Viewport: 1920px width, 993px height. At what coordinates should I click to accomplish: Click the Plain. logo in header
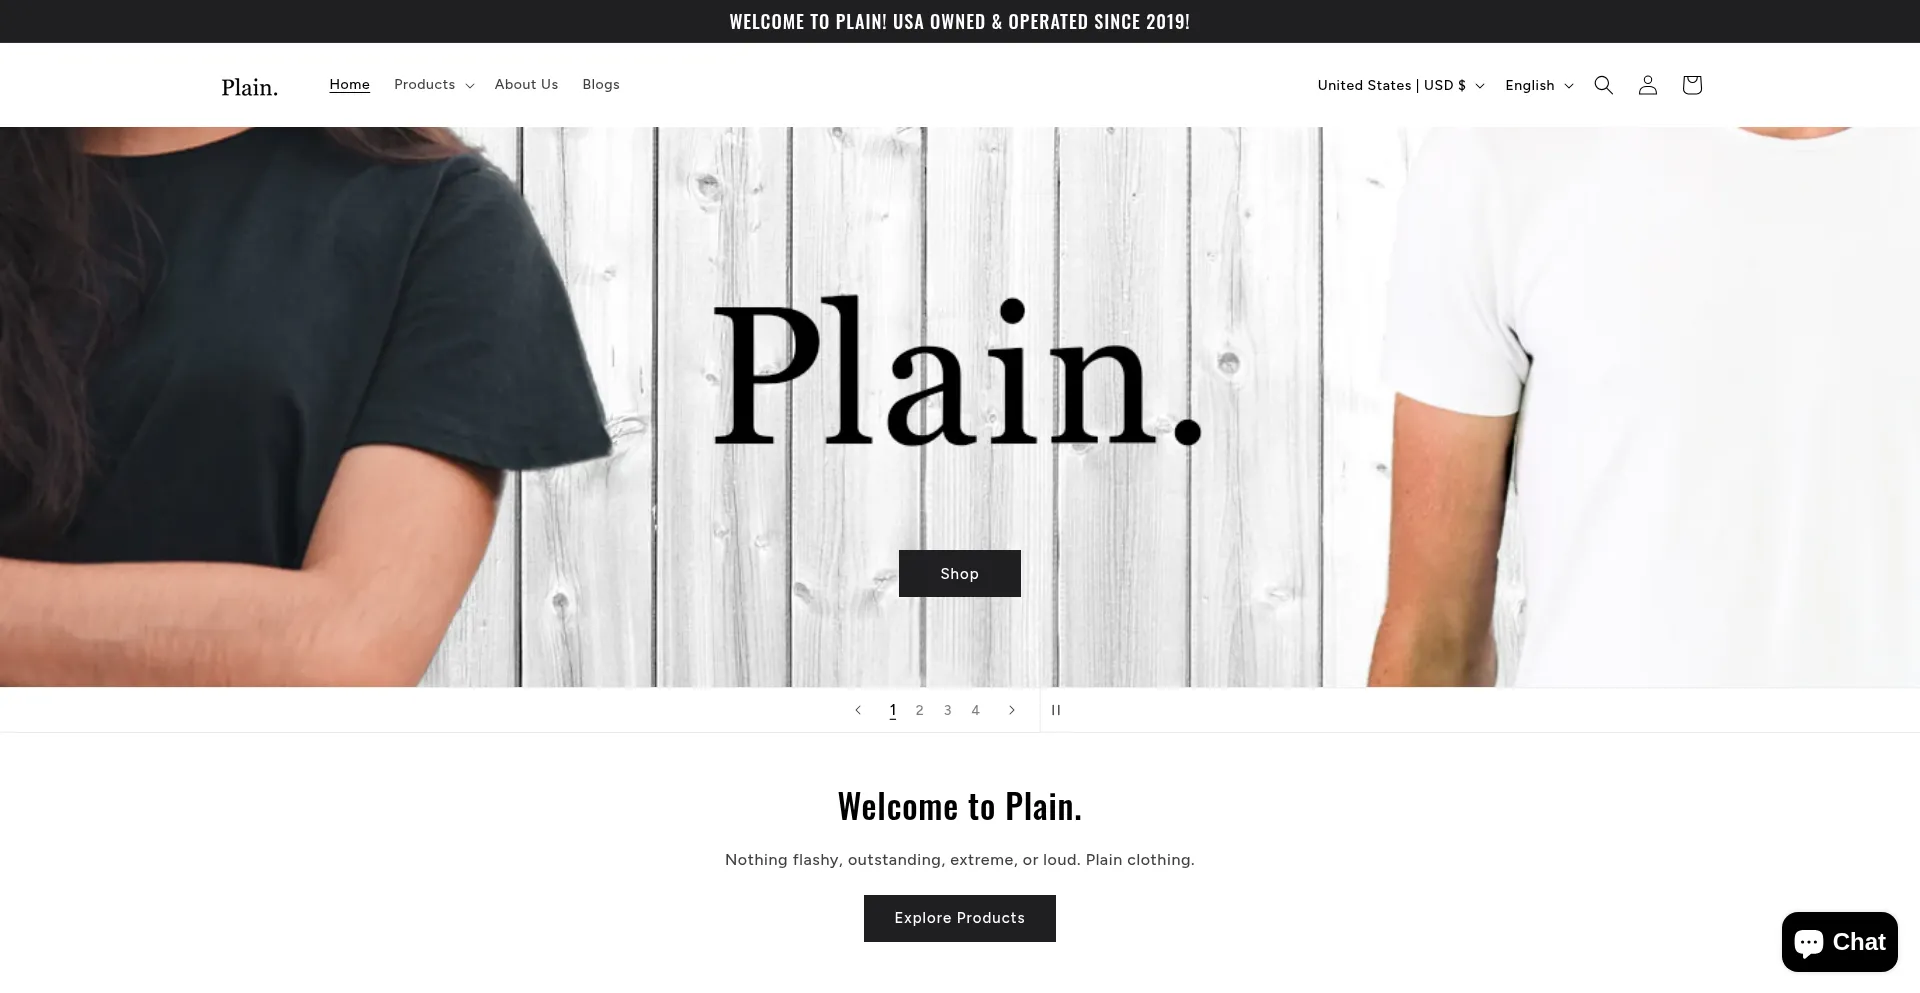(250, 87)
